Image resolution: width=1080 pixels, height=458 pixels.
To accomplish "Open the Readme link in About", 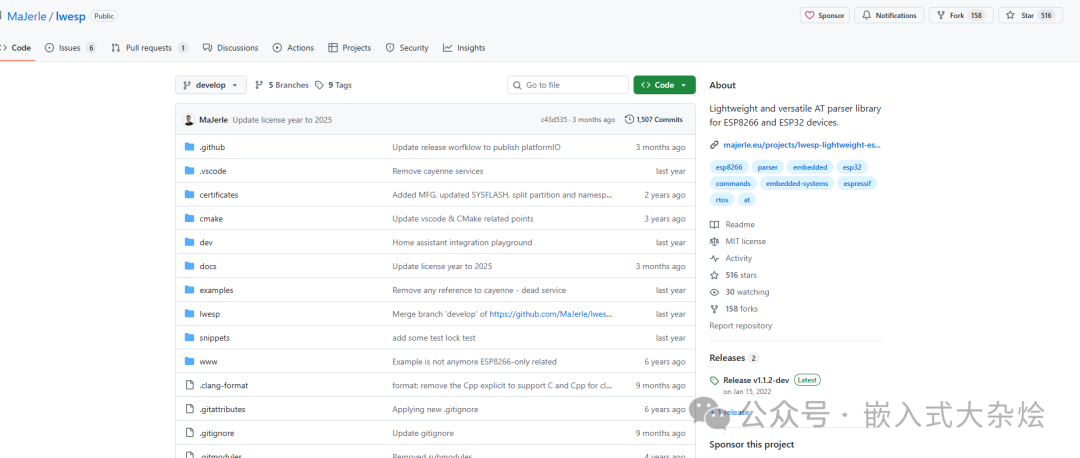I will click(732, 225).
